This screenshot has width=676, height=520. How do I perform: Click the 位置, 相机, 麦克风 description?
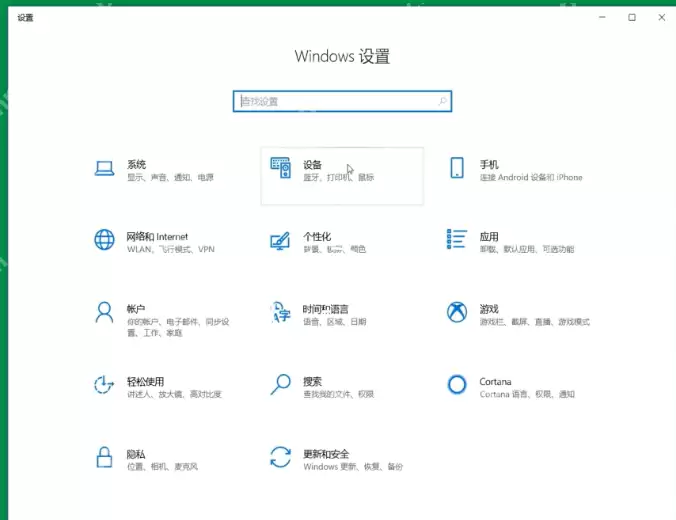pos(162,467)
